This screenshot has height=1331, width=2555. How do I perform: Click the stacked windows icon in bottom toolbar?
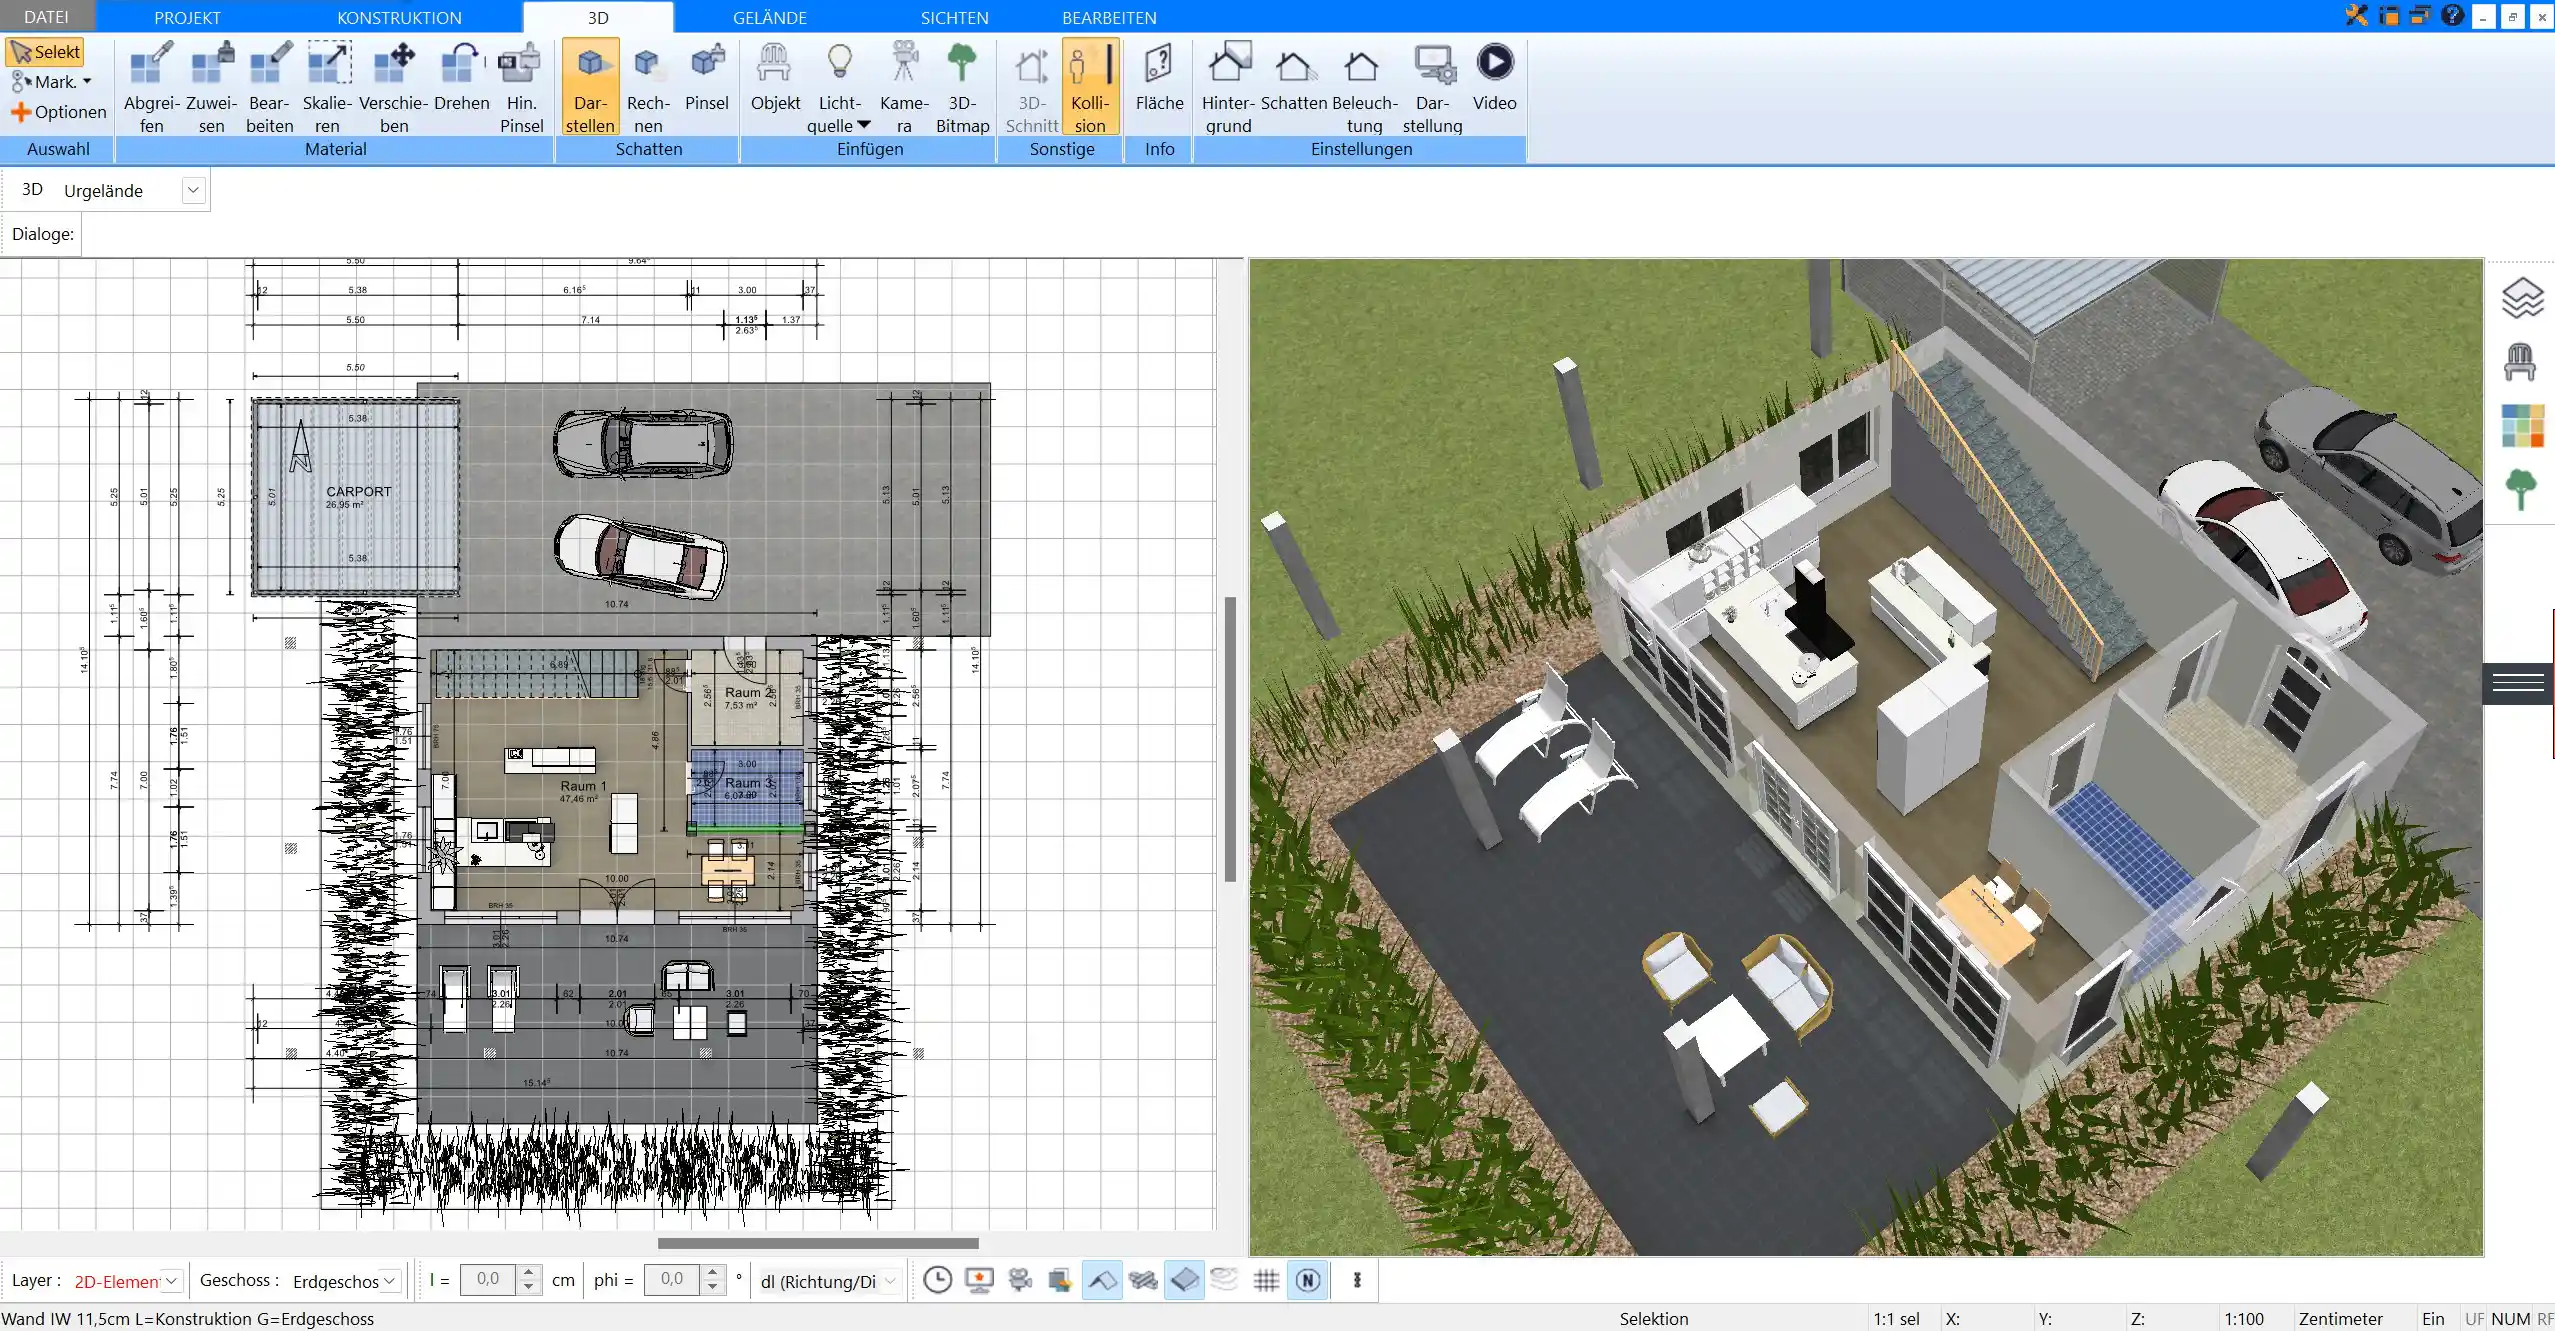pos(1060,1280)
